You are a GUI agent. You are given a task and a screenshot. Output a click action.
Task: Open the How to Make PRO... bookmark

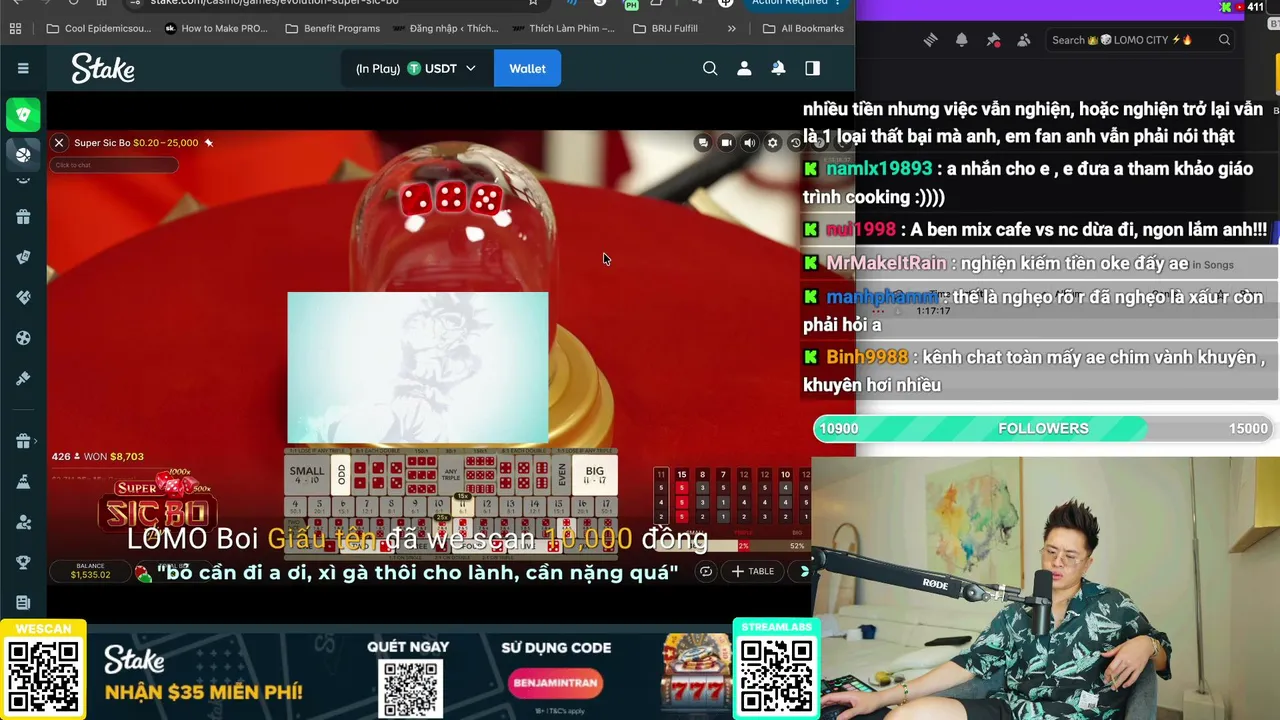216,28
